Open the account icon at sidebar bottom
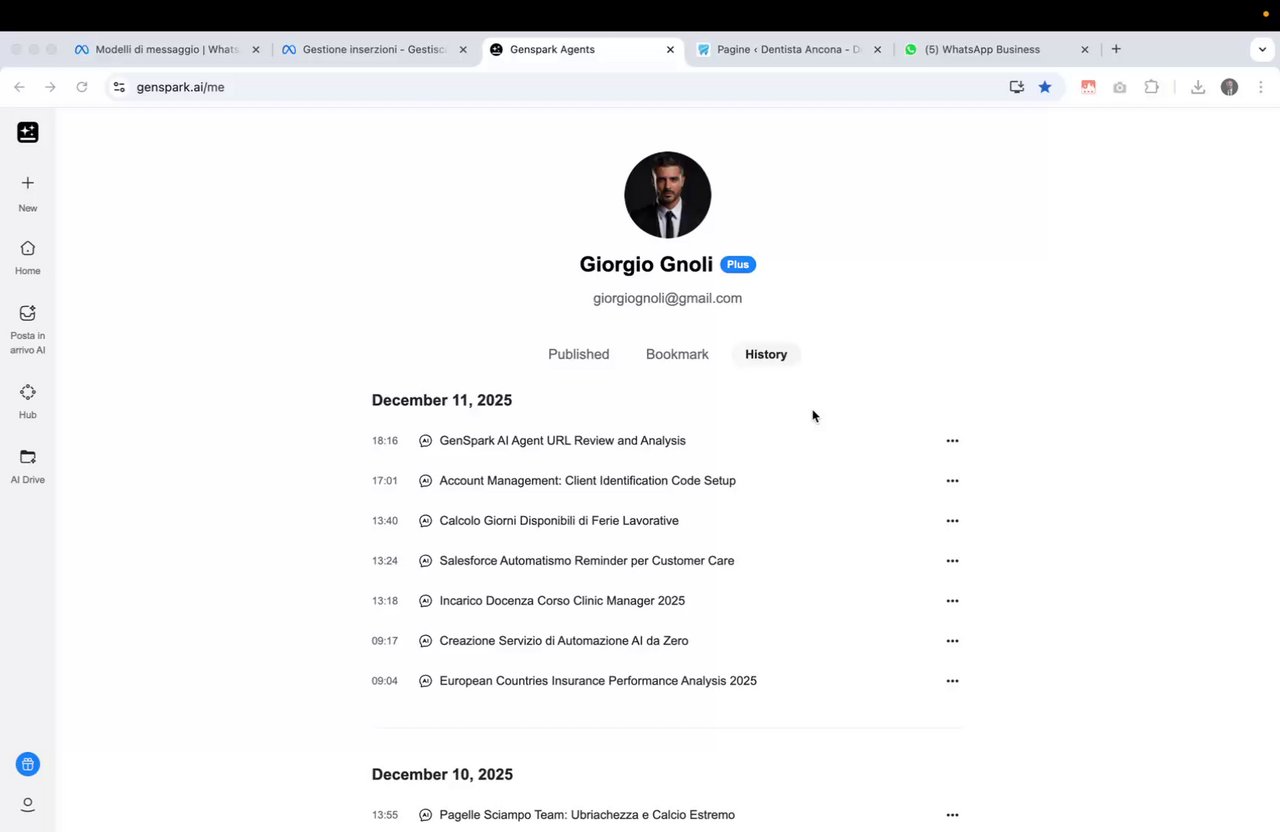Viewport: 1280px width, 832px height. click(28, 804)
